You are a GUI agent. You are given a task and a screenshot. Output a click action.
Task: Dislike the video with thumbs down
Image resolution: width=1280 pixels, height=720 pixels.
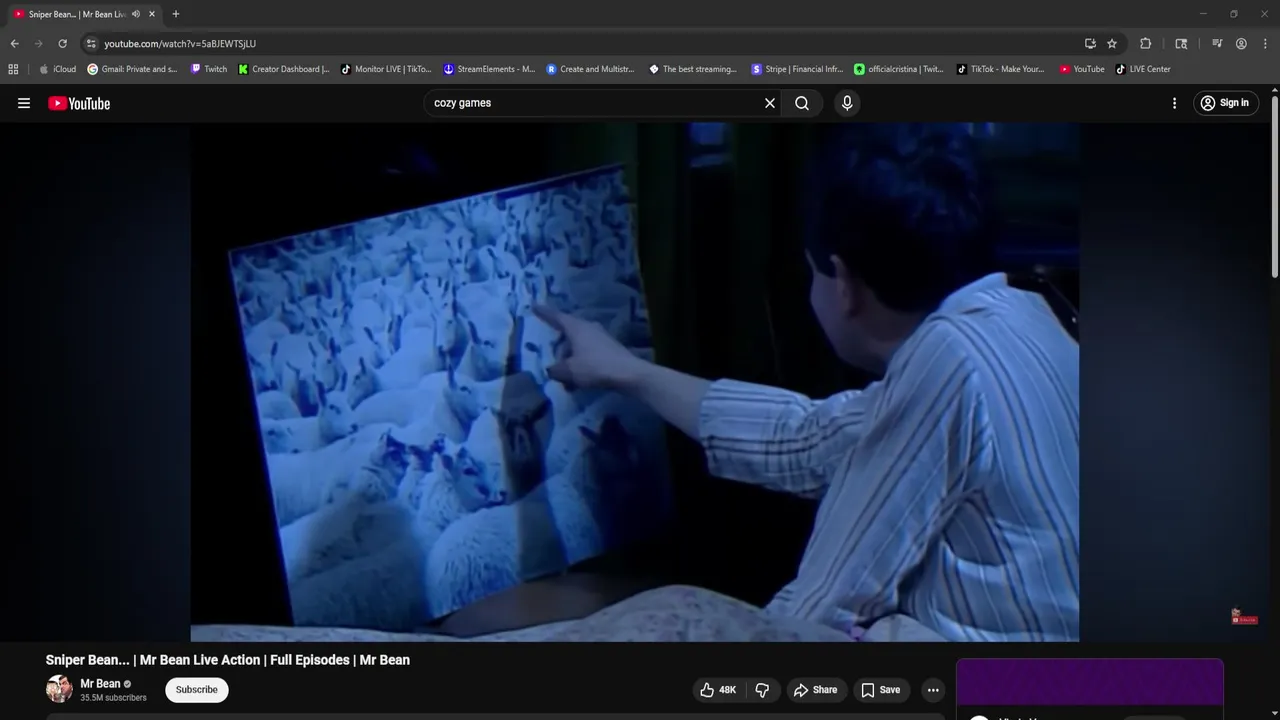[x=762, y=690]
